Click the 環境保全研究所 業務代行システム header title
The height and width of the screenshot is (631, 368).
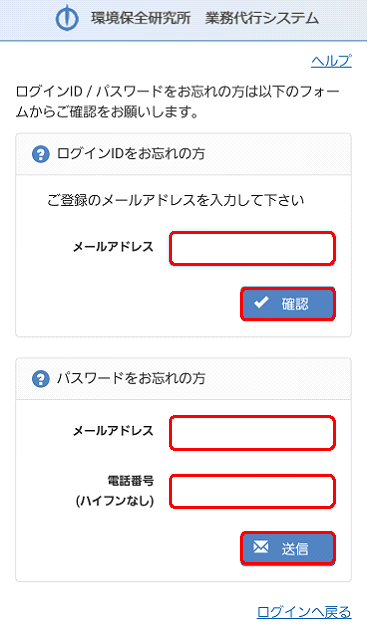(x=205, y=19)
